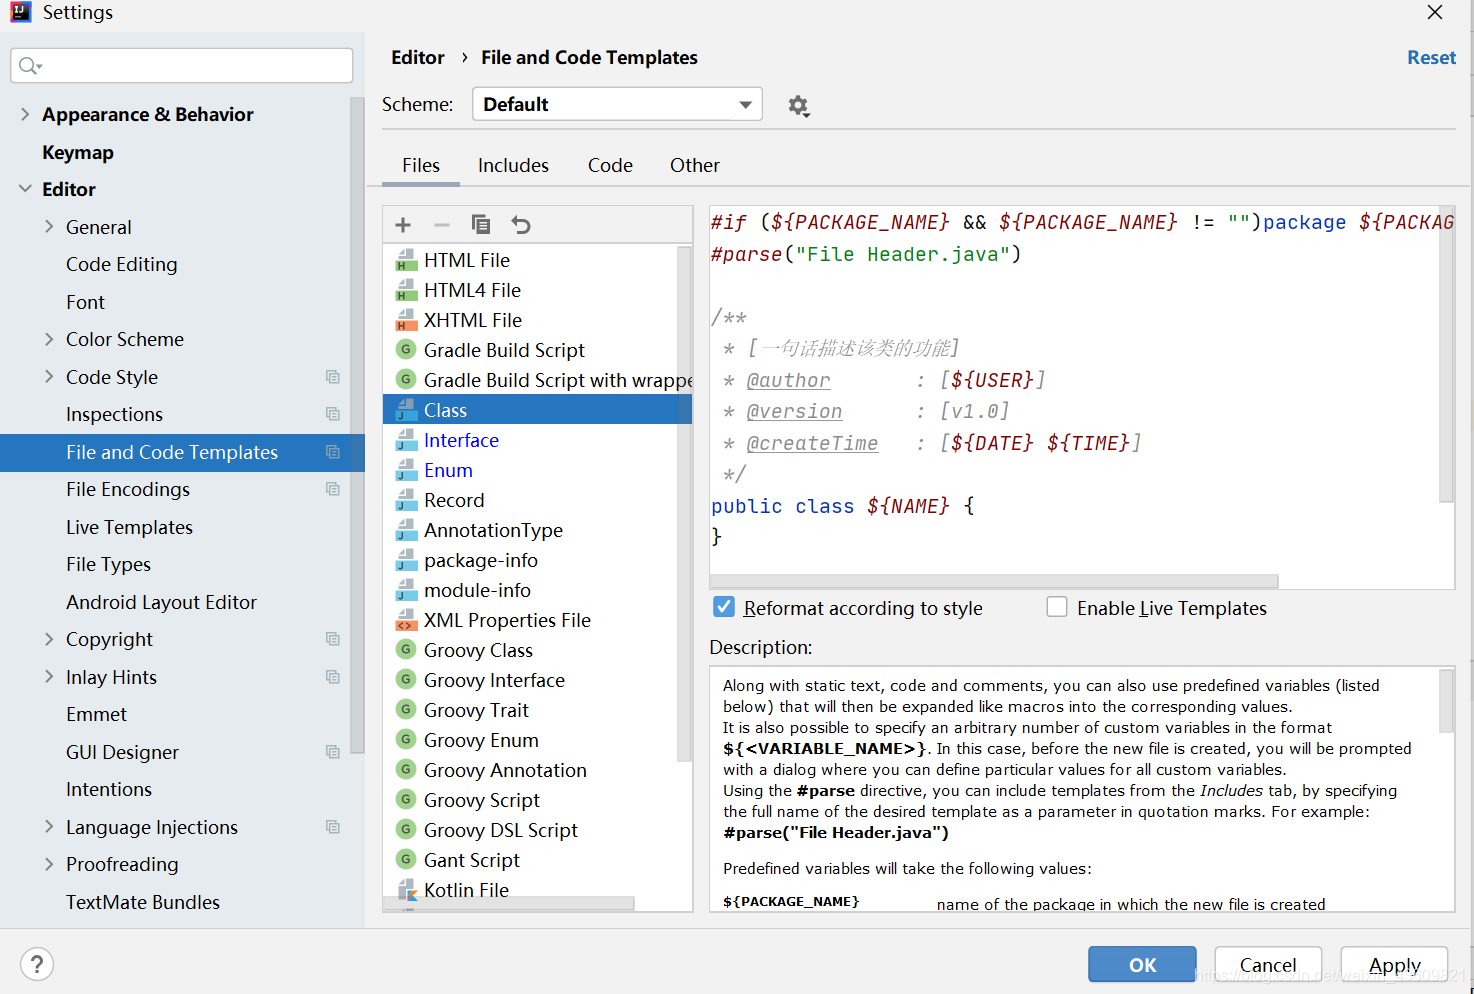Screen dimensions: 1474x994
Task: Click the help question mark icon
Action: point(37,964)
